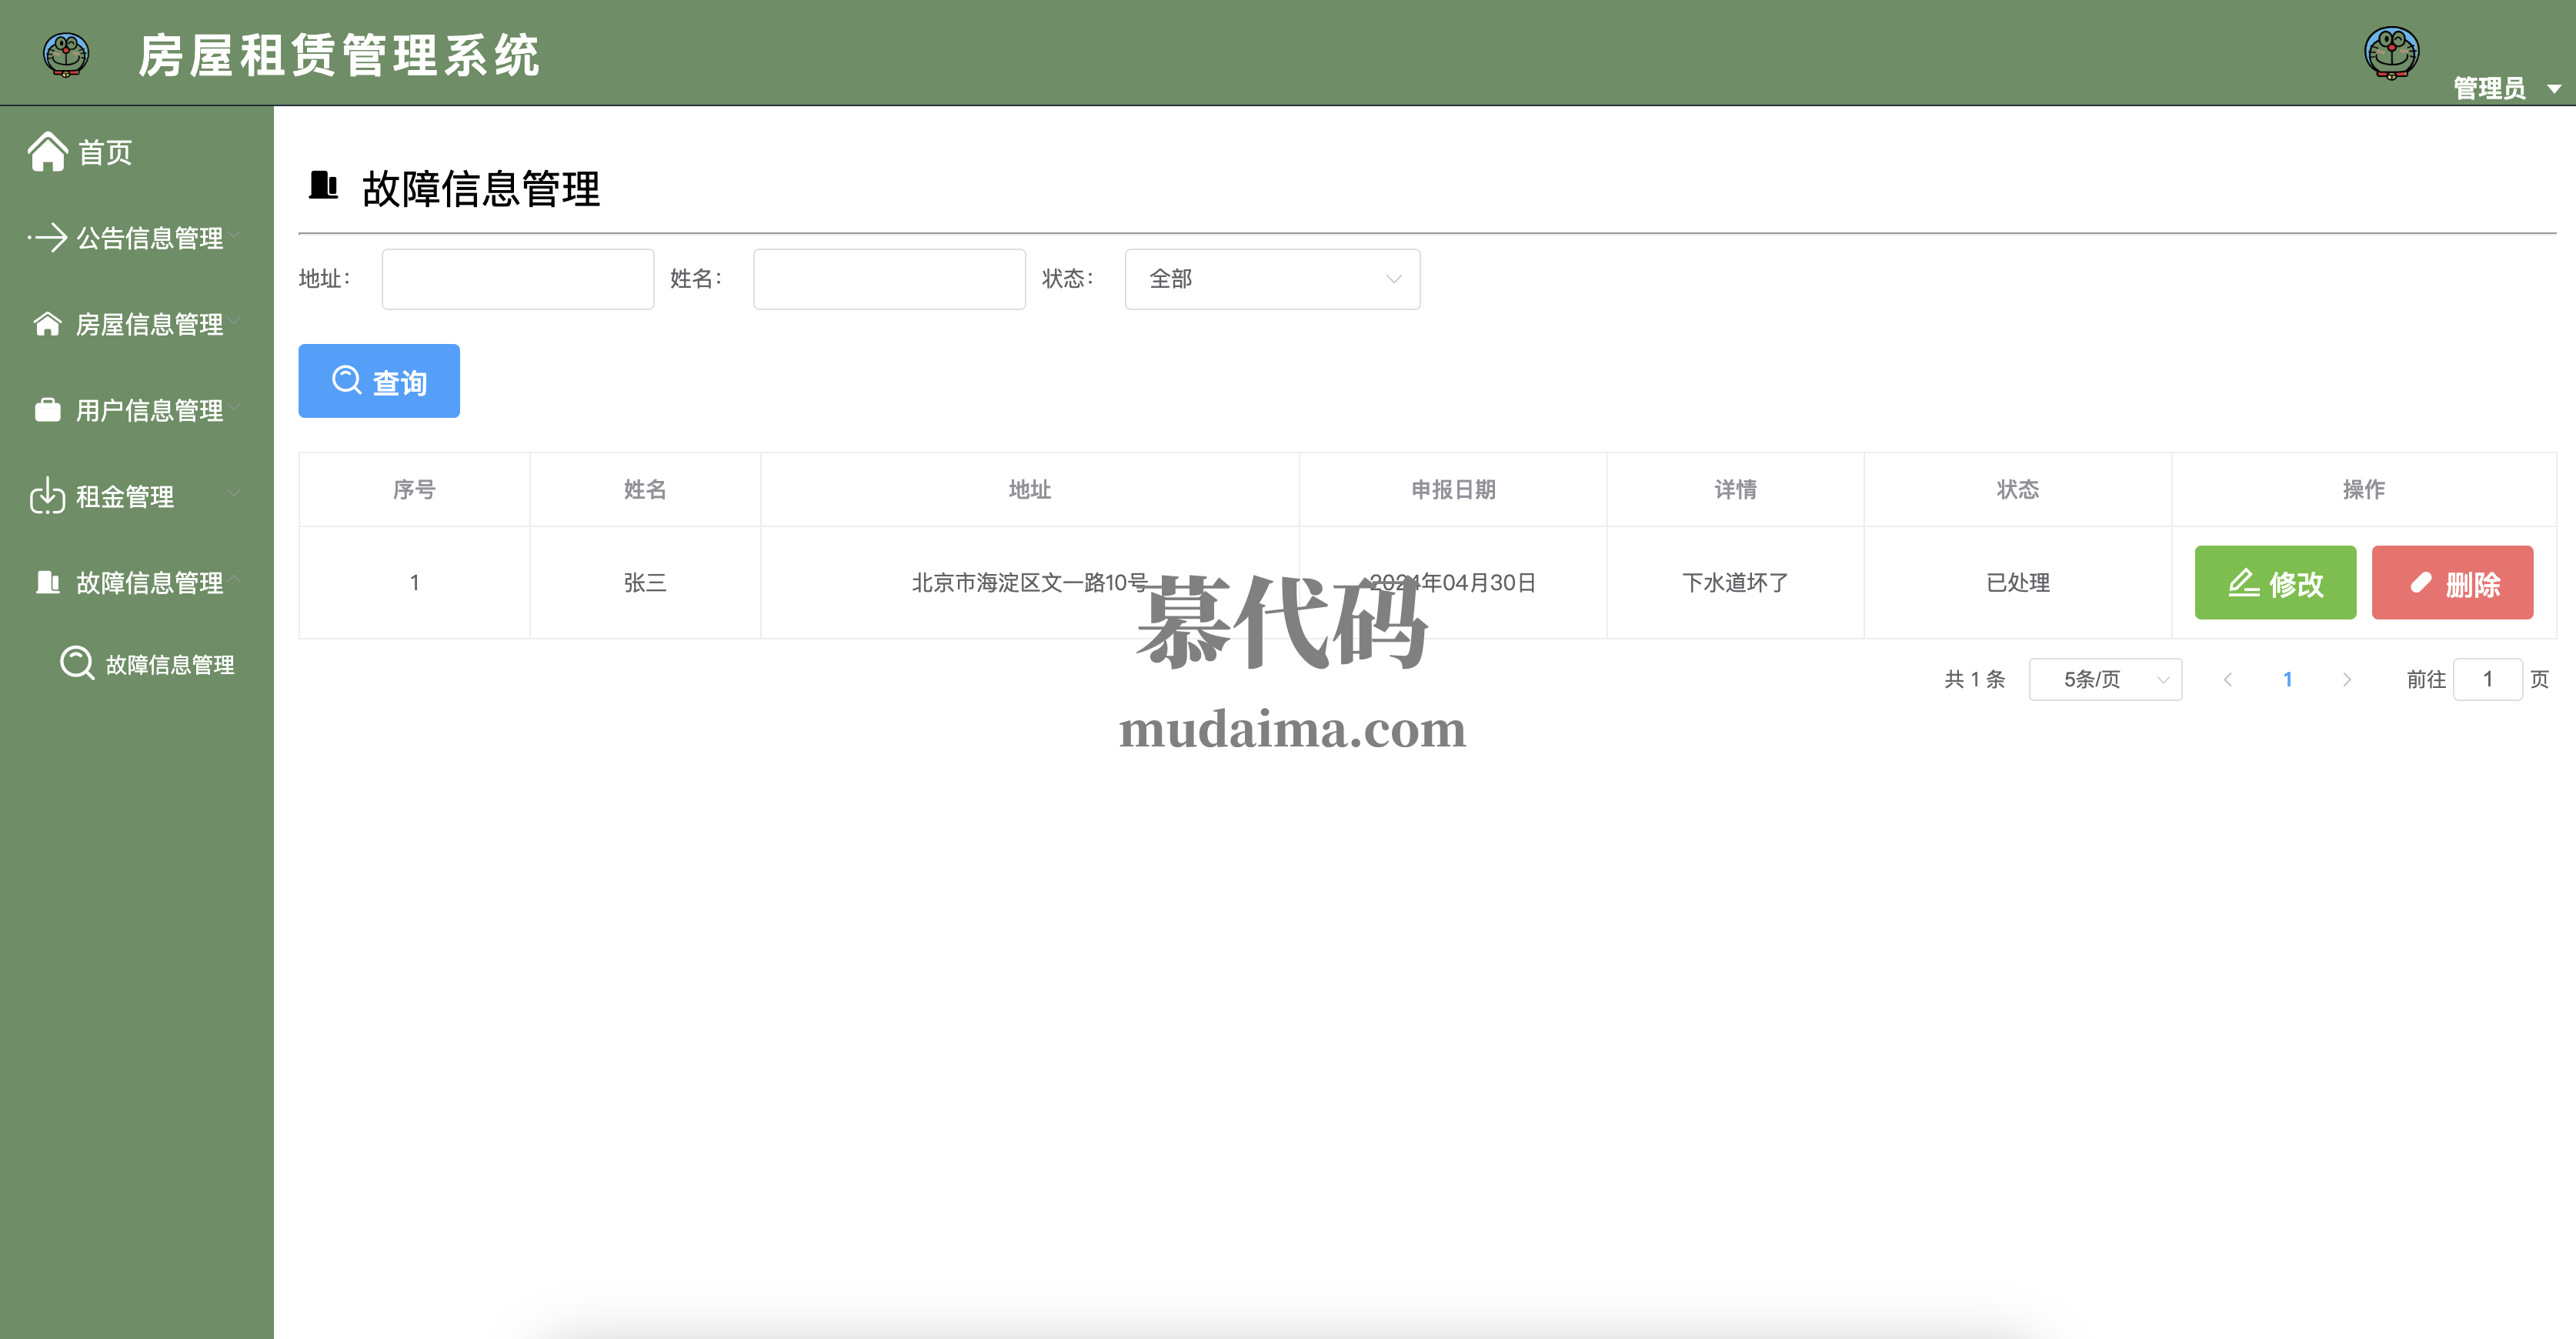Open the 状态 filter dropdown showing 全部
This screenshot has height=1339, width=2576.
click(1271, 279)
